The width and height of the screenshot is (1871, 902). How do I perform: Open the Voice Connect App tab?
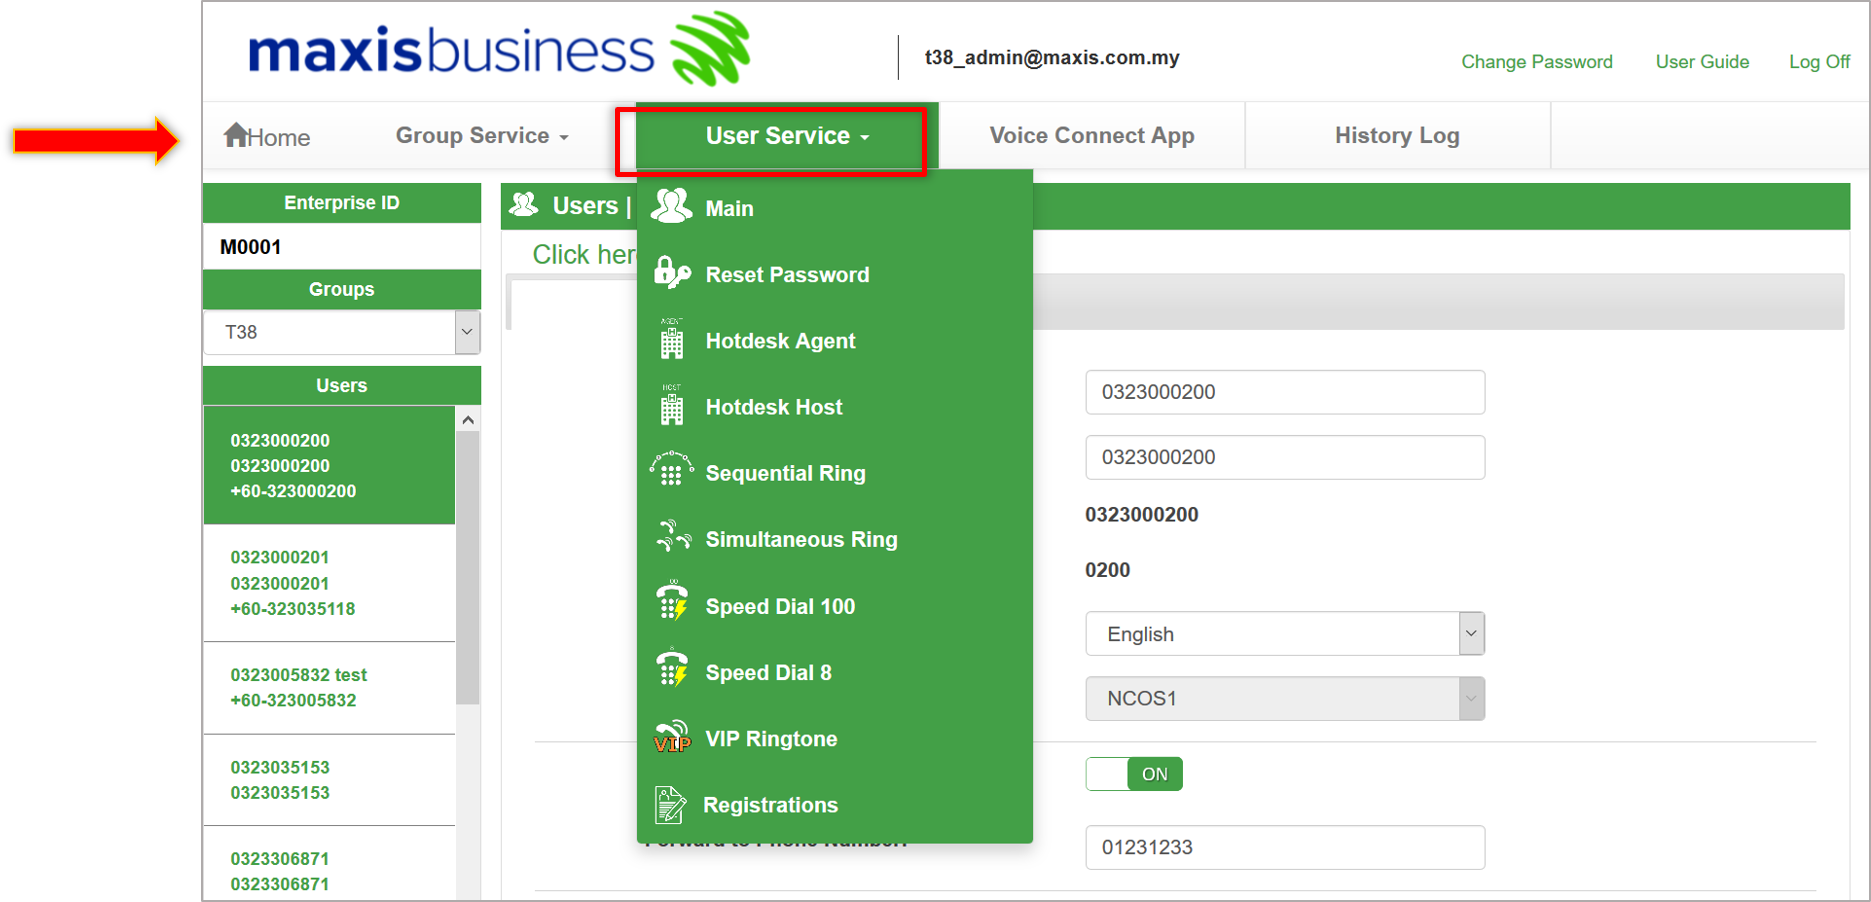1091,136
